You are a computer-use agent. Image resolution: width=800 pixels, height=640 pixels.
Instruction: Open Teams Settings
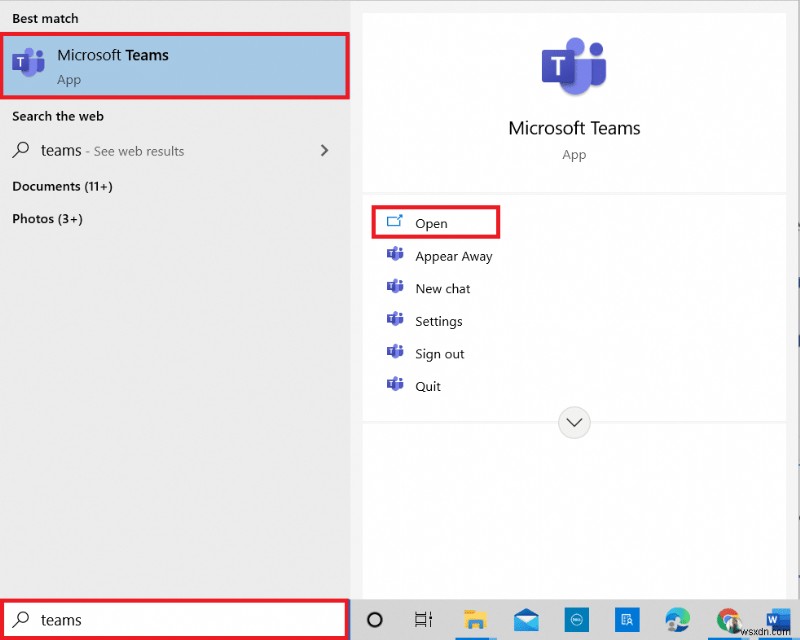438,321
